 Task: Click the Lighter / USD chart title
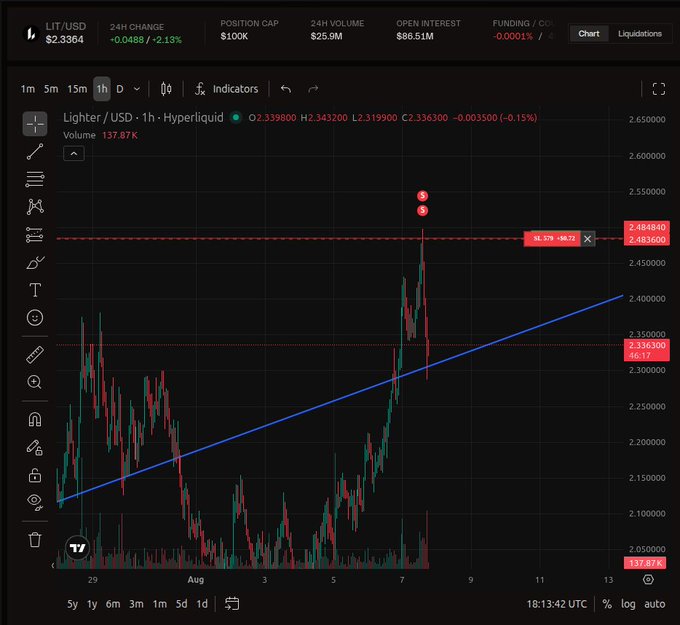pos(143,118)
